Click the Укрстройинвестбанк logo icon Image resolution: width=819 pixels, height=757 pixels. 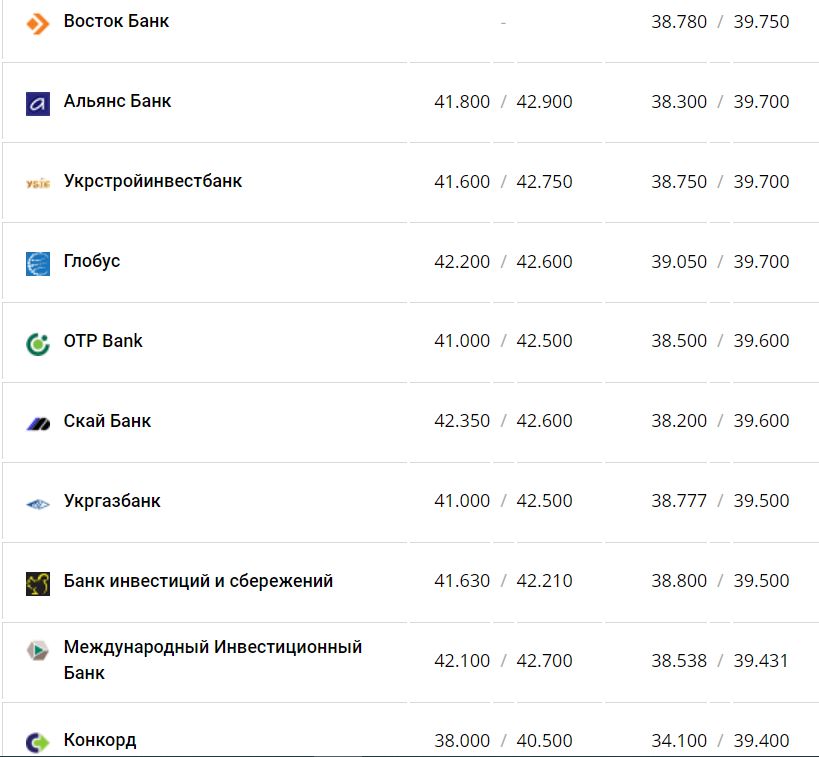pos(38,183)
